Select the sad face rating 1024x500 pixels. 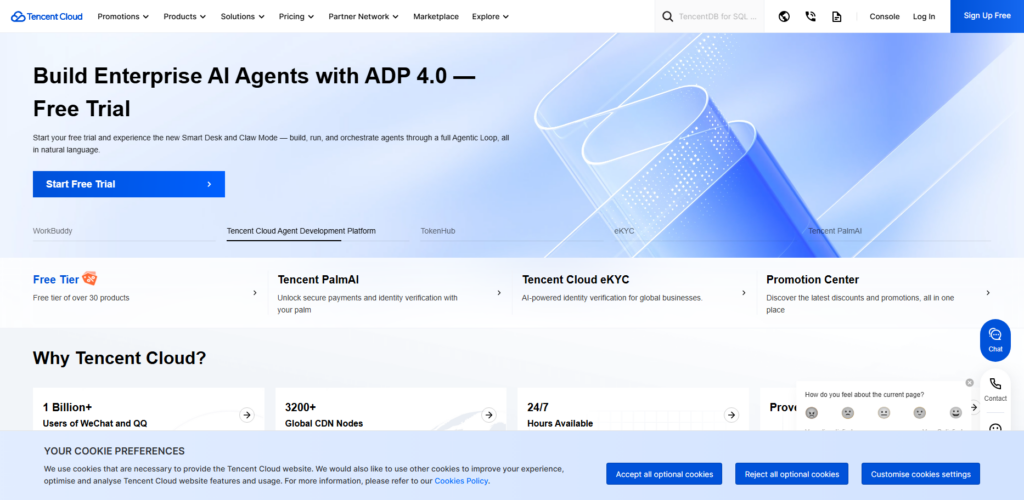pyautogui.click(x=848, y=413)
